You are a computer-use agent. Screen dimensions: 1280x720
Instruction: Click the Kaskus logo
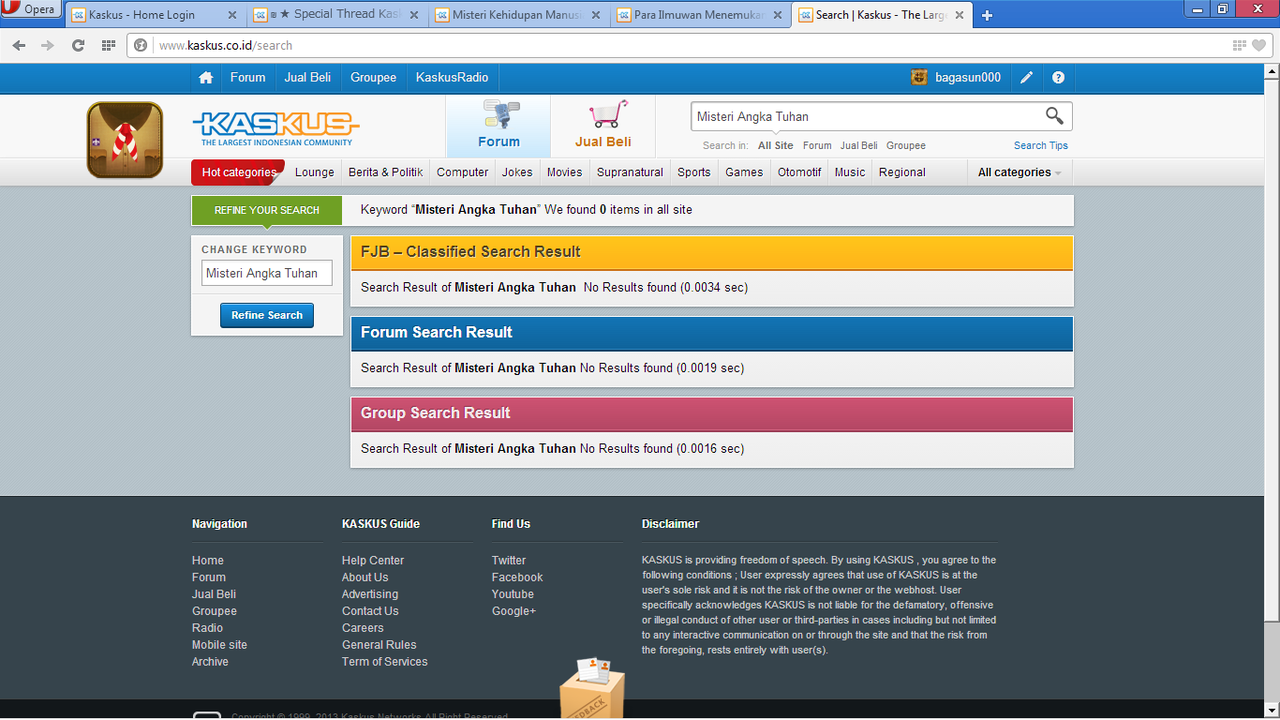(x=276, y=128)
